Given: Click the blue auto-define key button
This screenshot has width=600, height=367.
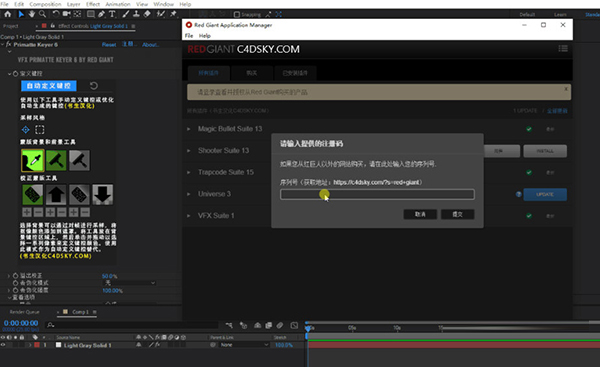Looking at the screenshot, I should (x=49, y=86).
